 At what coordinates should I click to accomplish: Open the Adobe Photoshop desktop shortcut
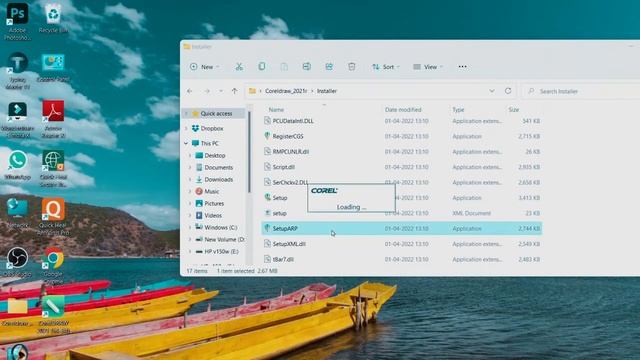click(x=18, y=21)
